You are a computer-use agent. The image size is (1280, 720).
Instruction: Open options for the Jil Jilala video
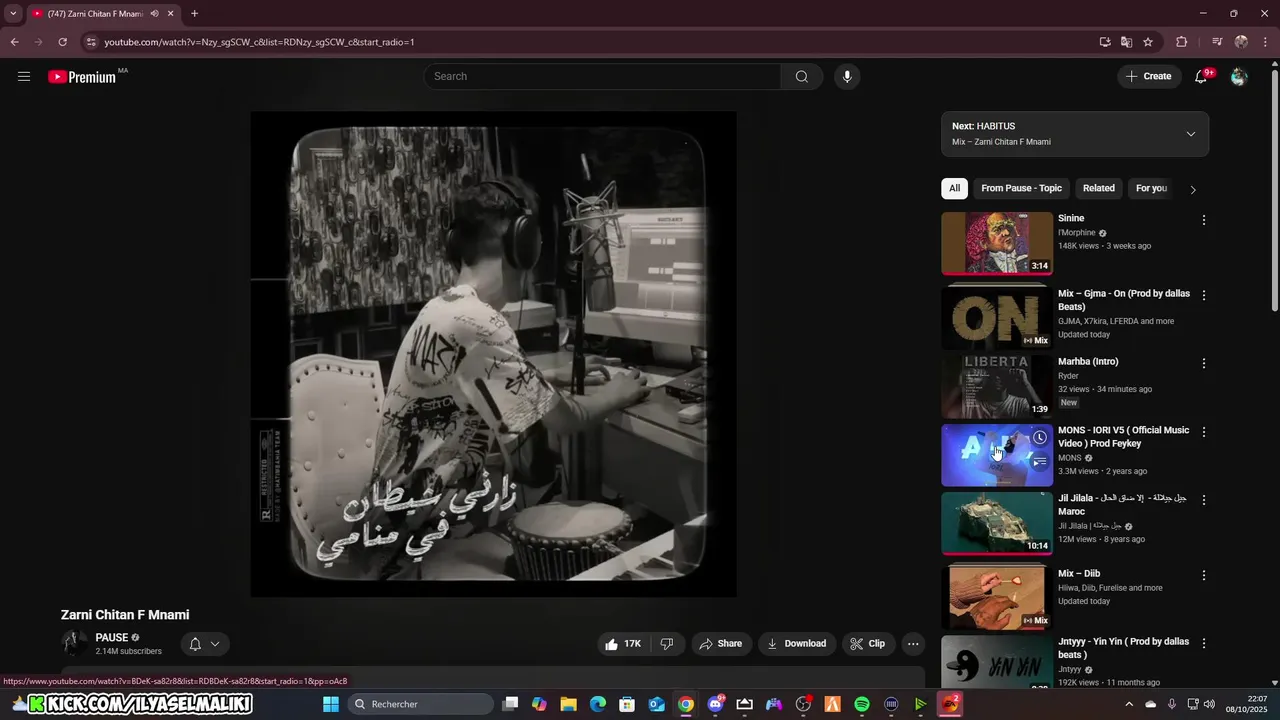pos(1204,500)
